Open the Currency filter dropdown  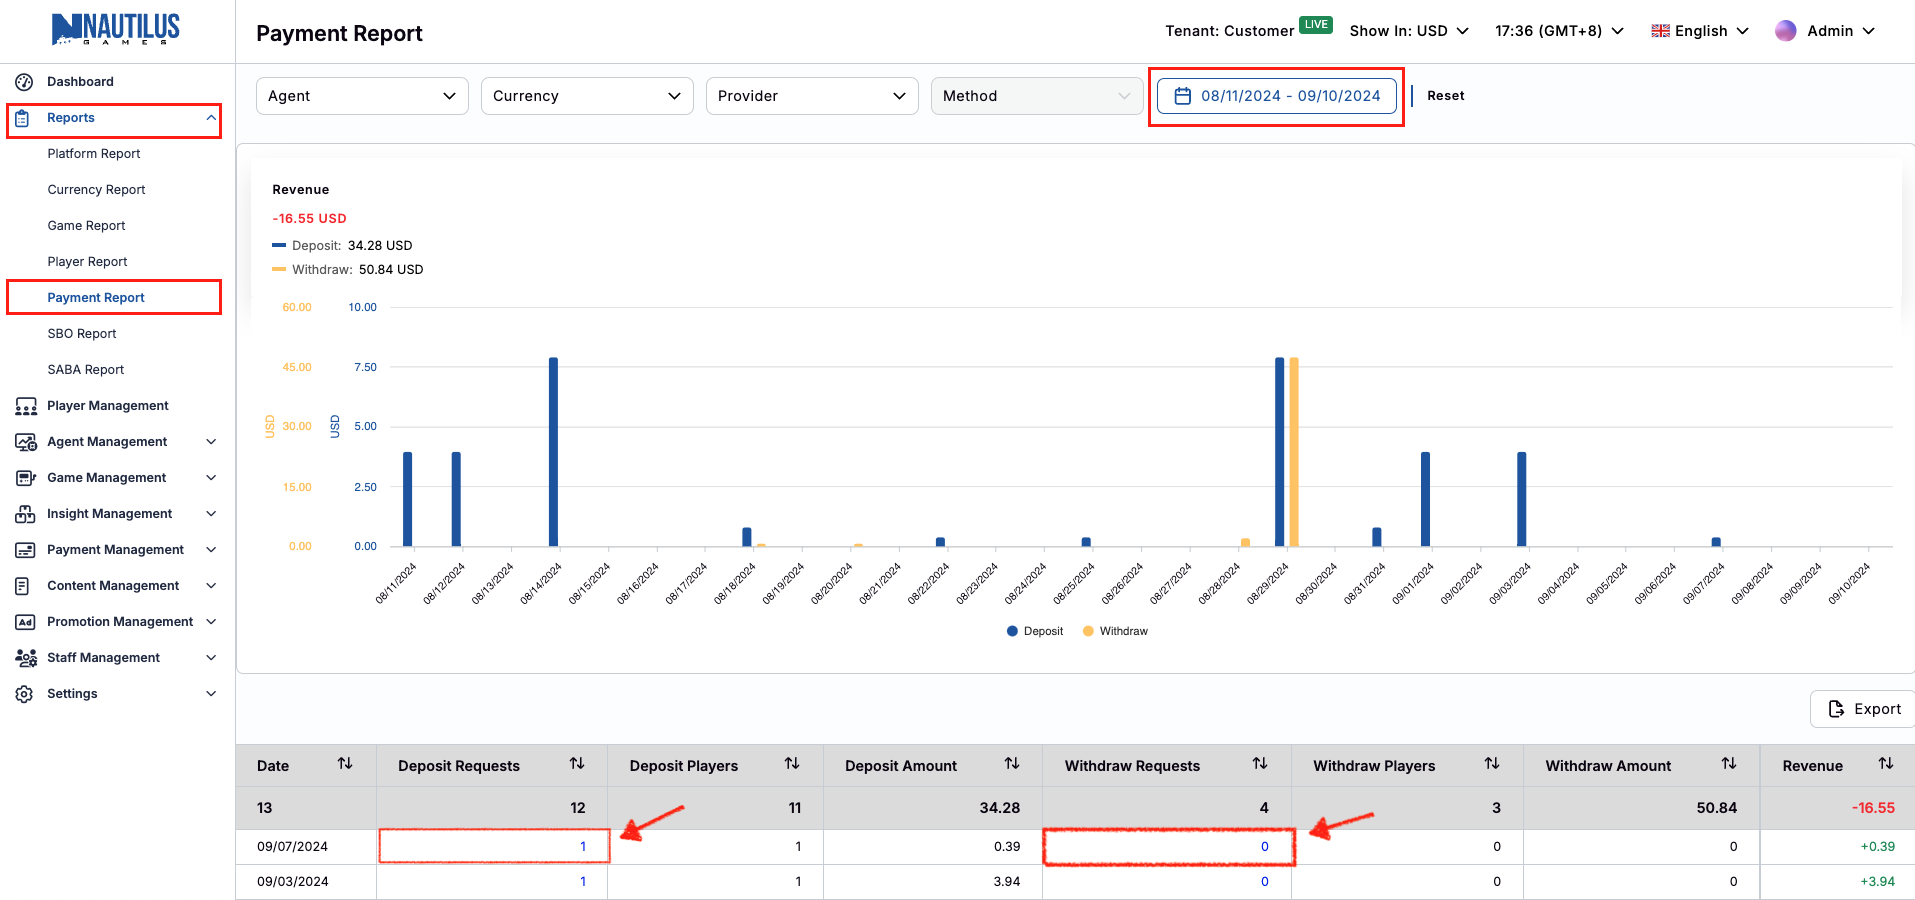click(586, 95)
